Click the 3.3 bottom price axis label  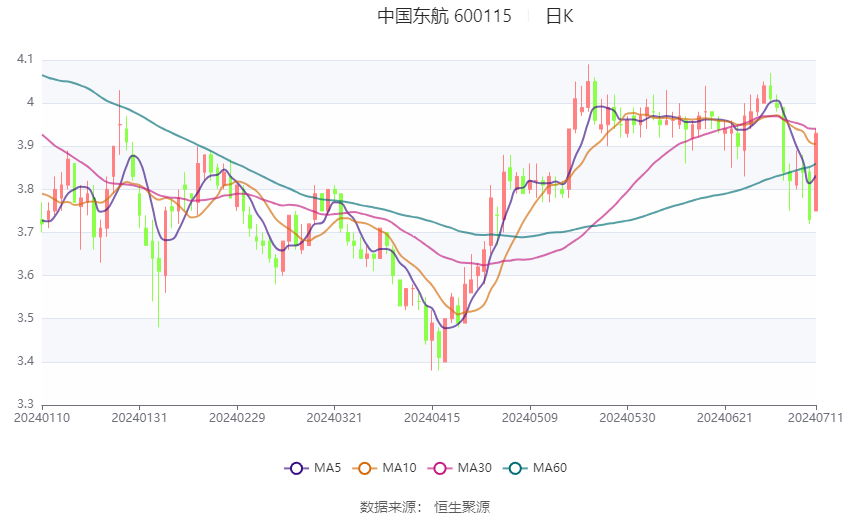pos(25,404)
